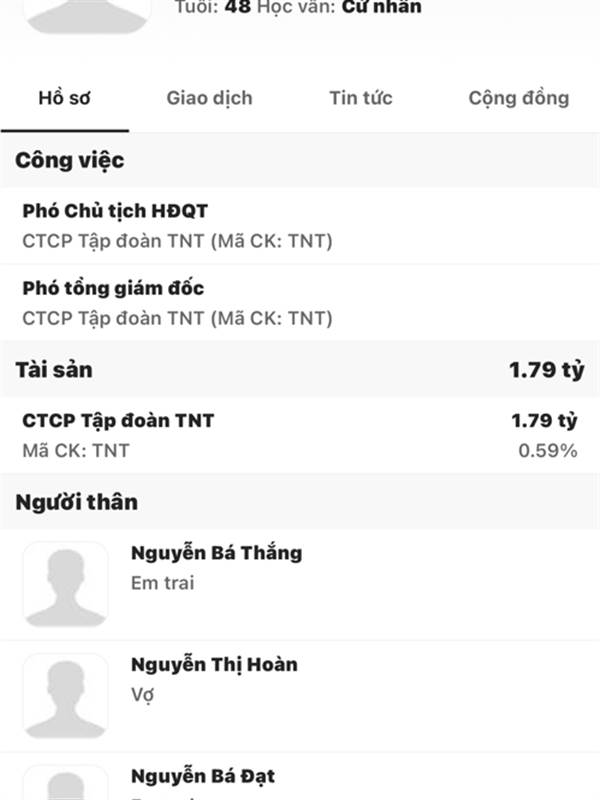Tap the profile avatar at the top
Viewport: 600px width, 800px height.
[x=87, y=16]
